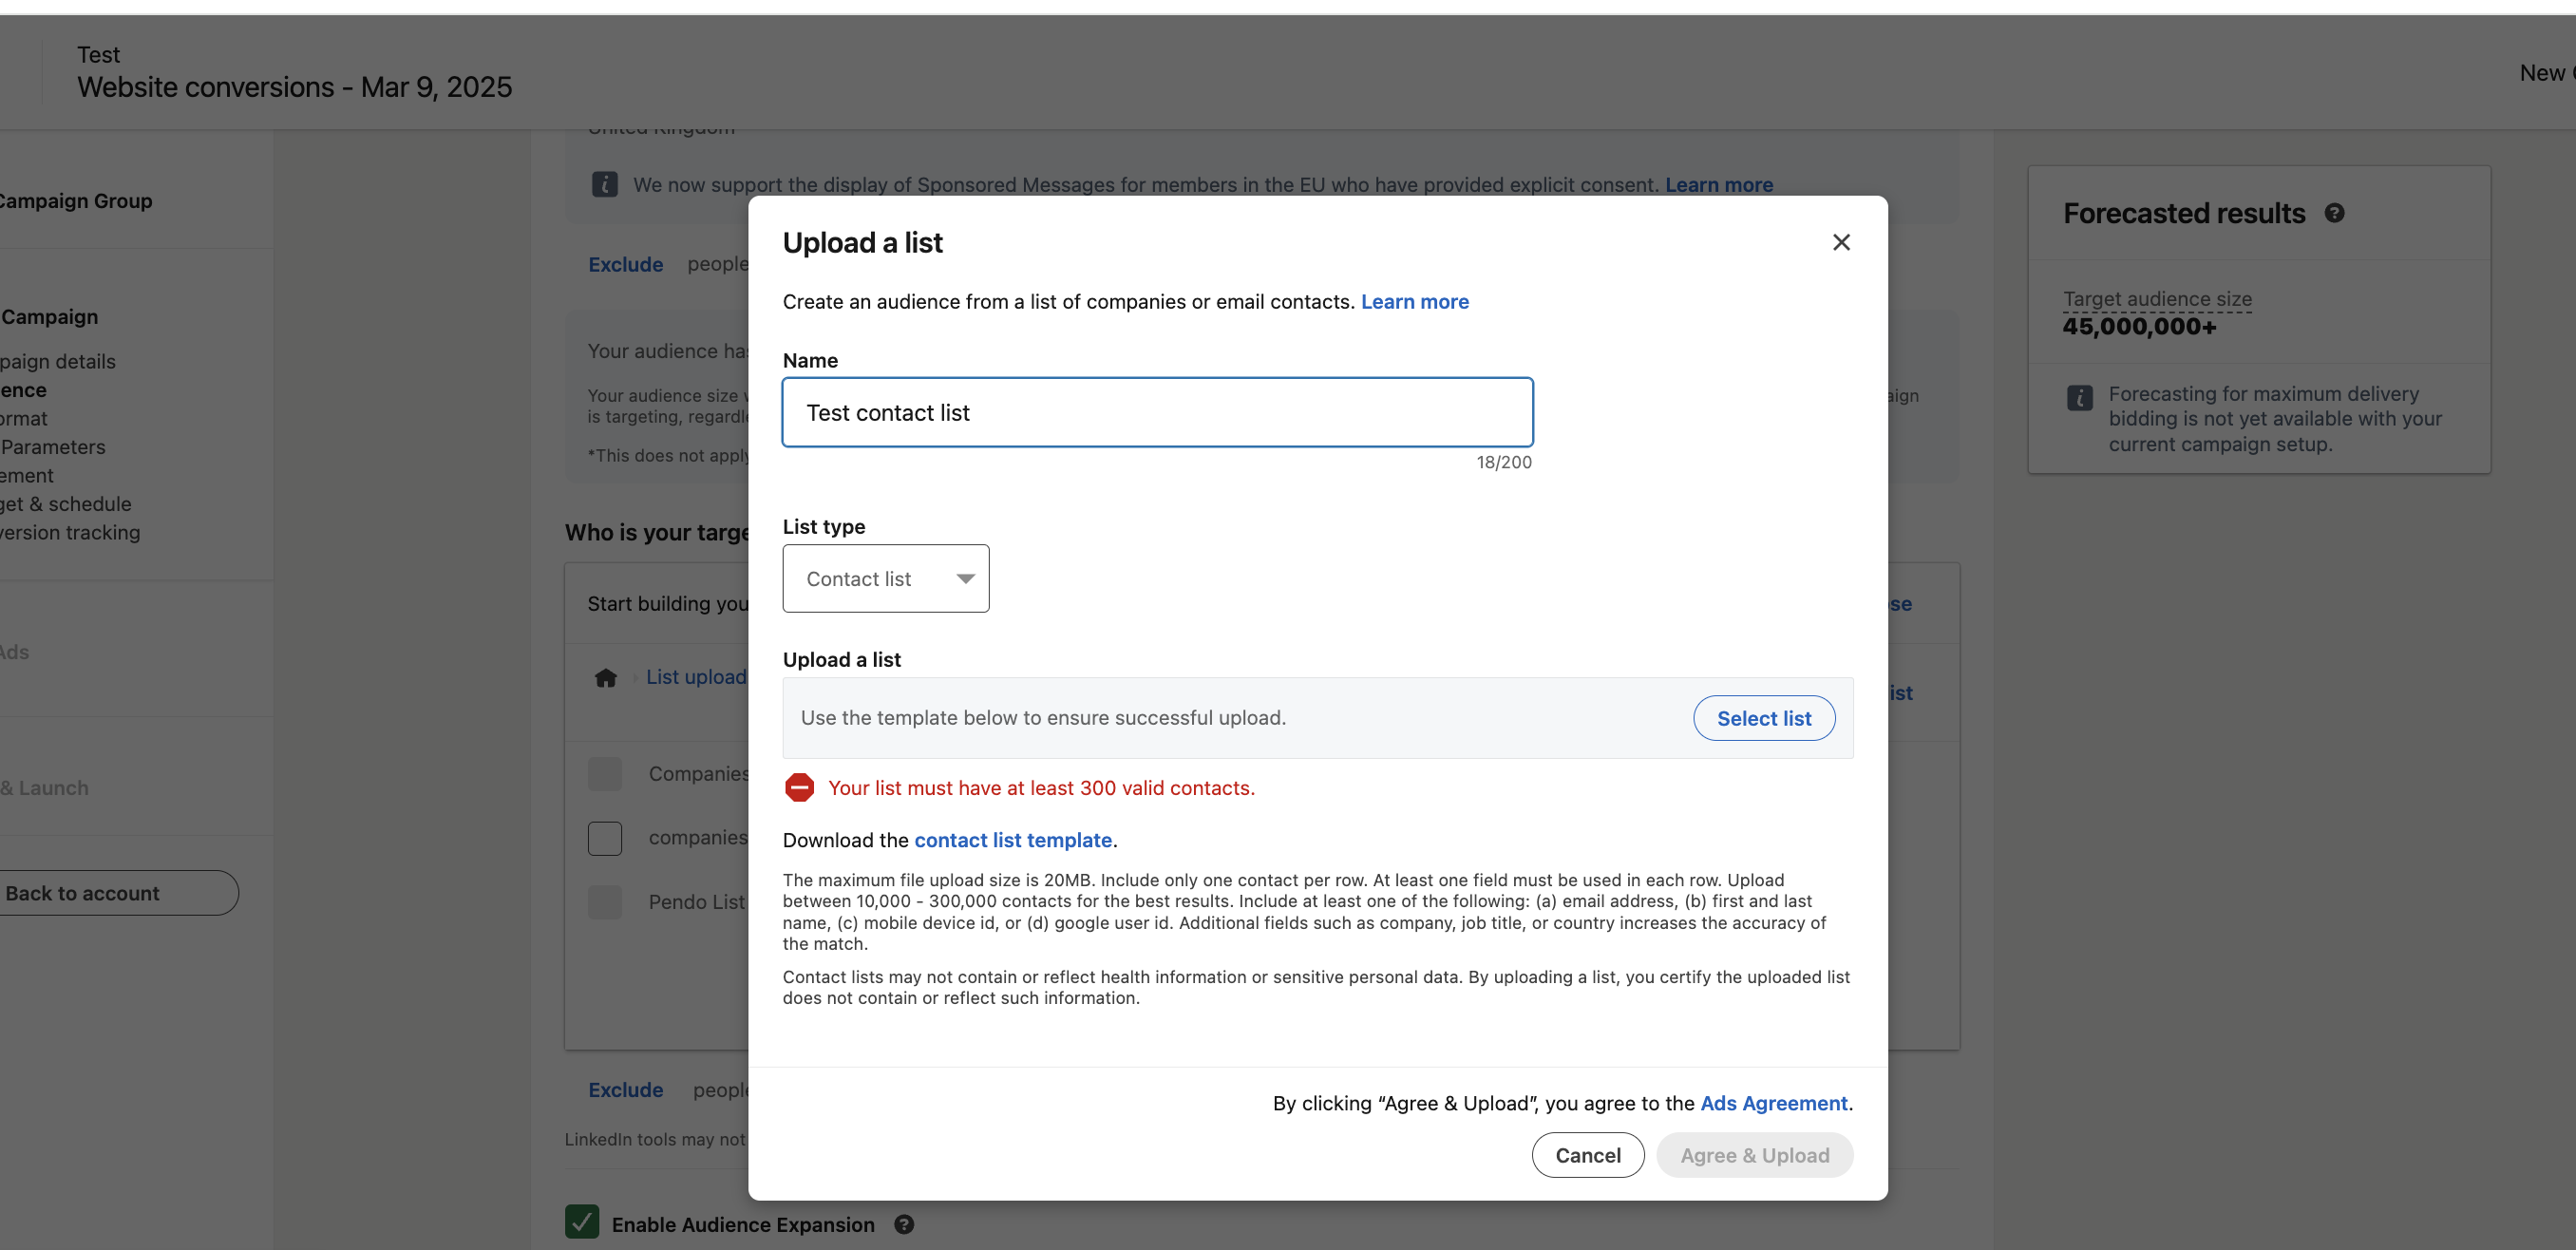Viewport: 2576px width, 1250px height.
Task: Toggle Enable Audience Expansion checkbox
Action: click(582, 1222)
